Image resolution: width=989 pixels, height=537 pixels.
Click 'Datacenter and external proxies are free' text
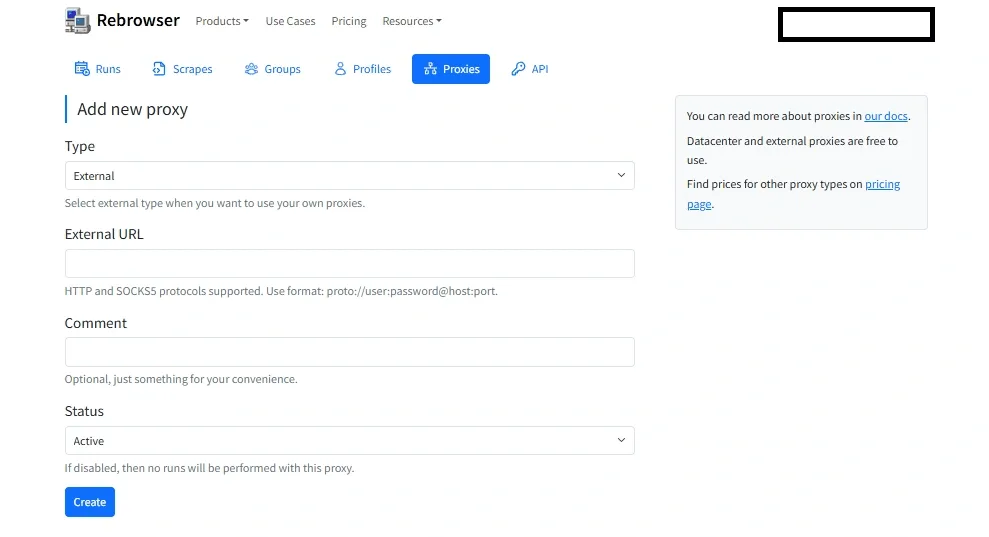tap(792, 150)
